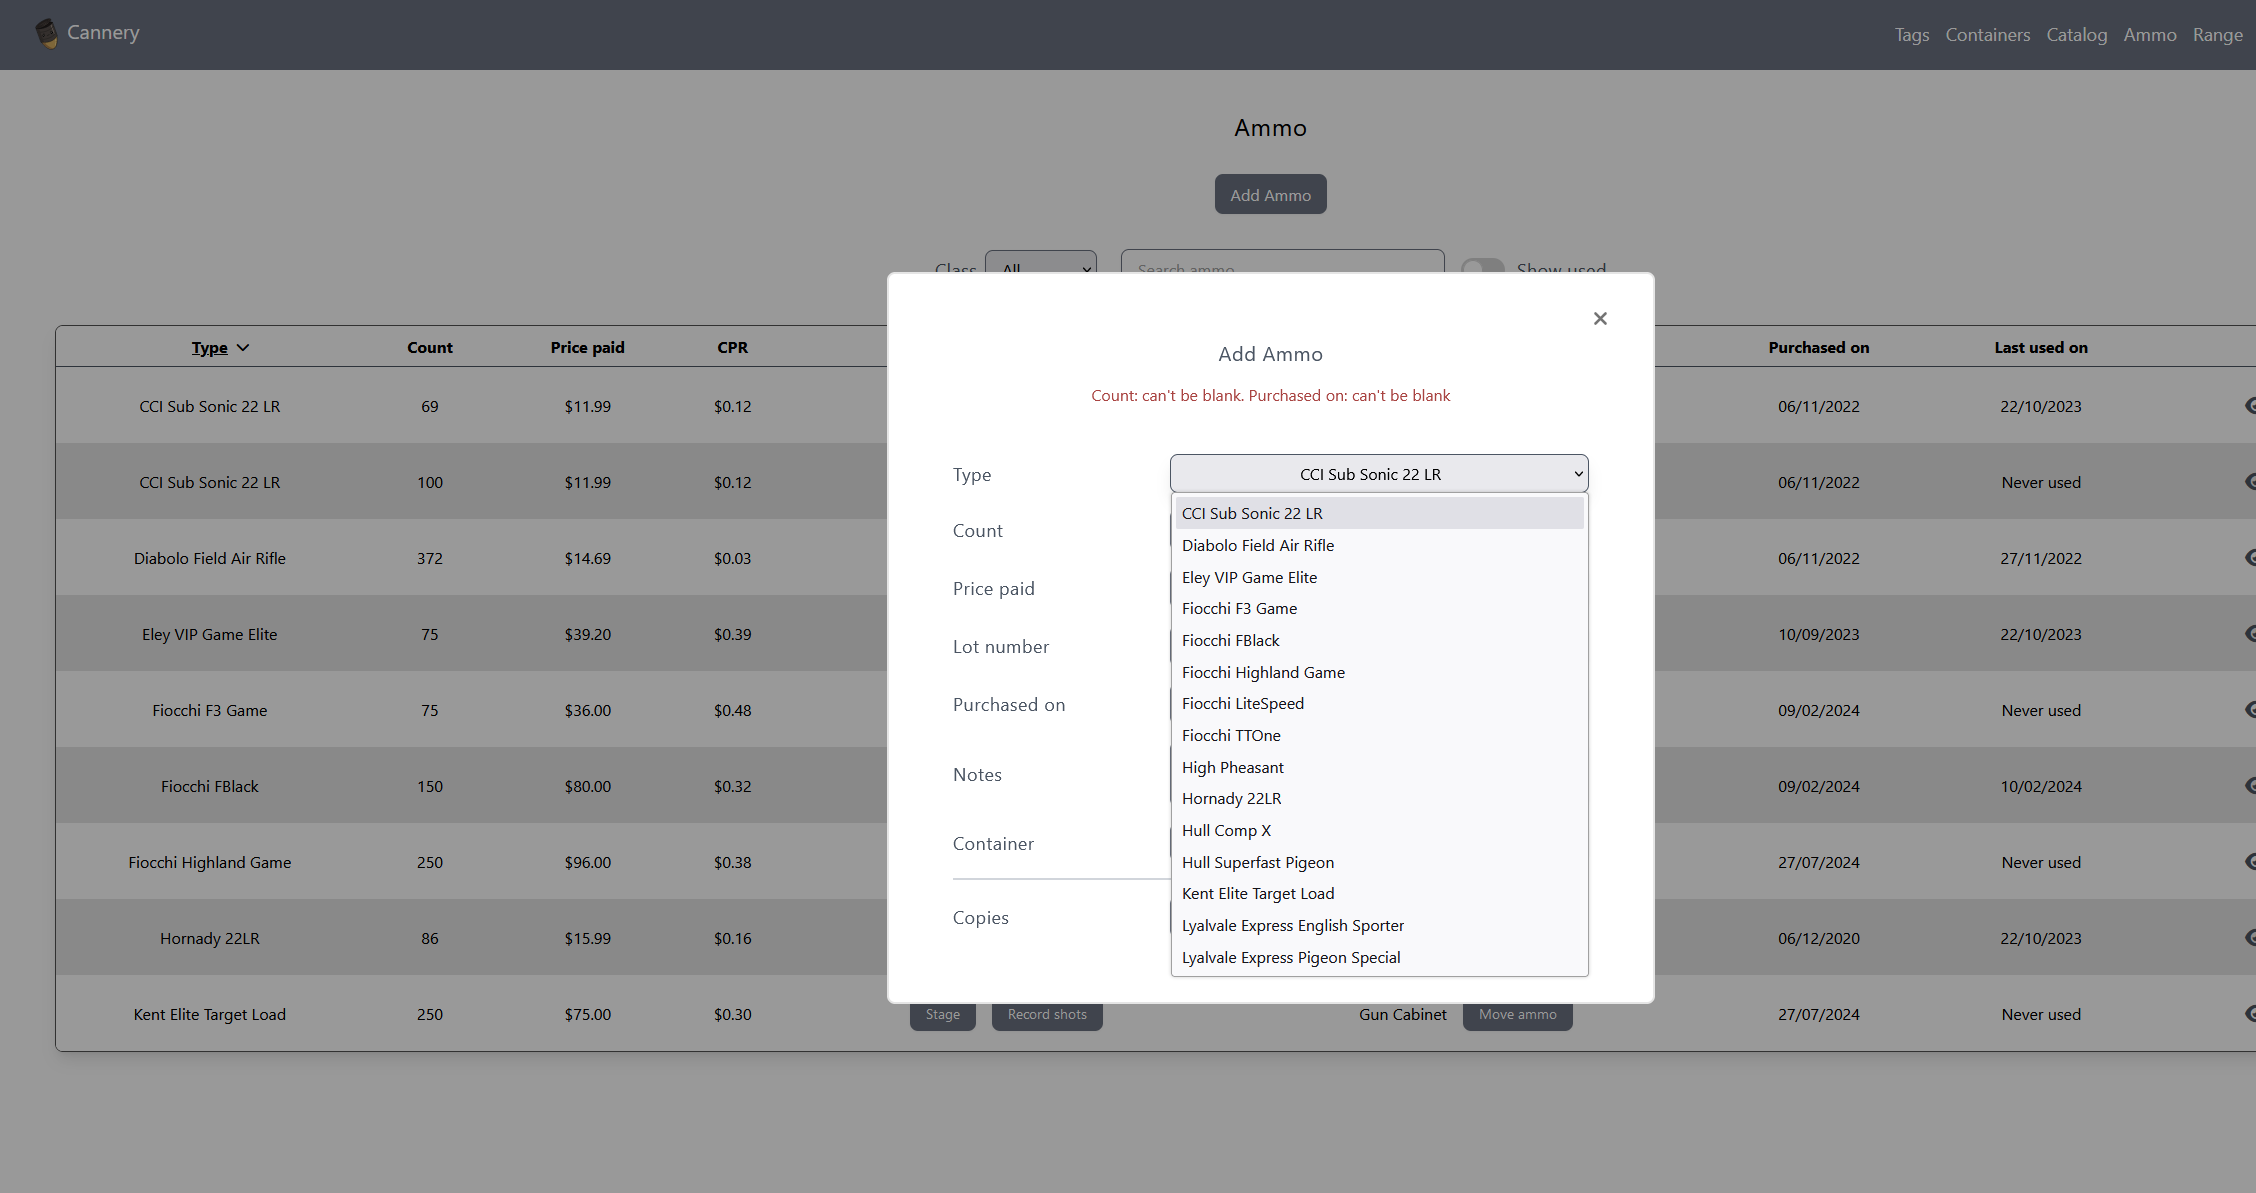Click the Cannery logo icon
The width and height of the screenshot is (2256, 1193).
click(x=46, y=33)
